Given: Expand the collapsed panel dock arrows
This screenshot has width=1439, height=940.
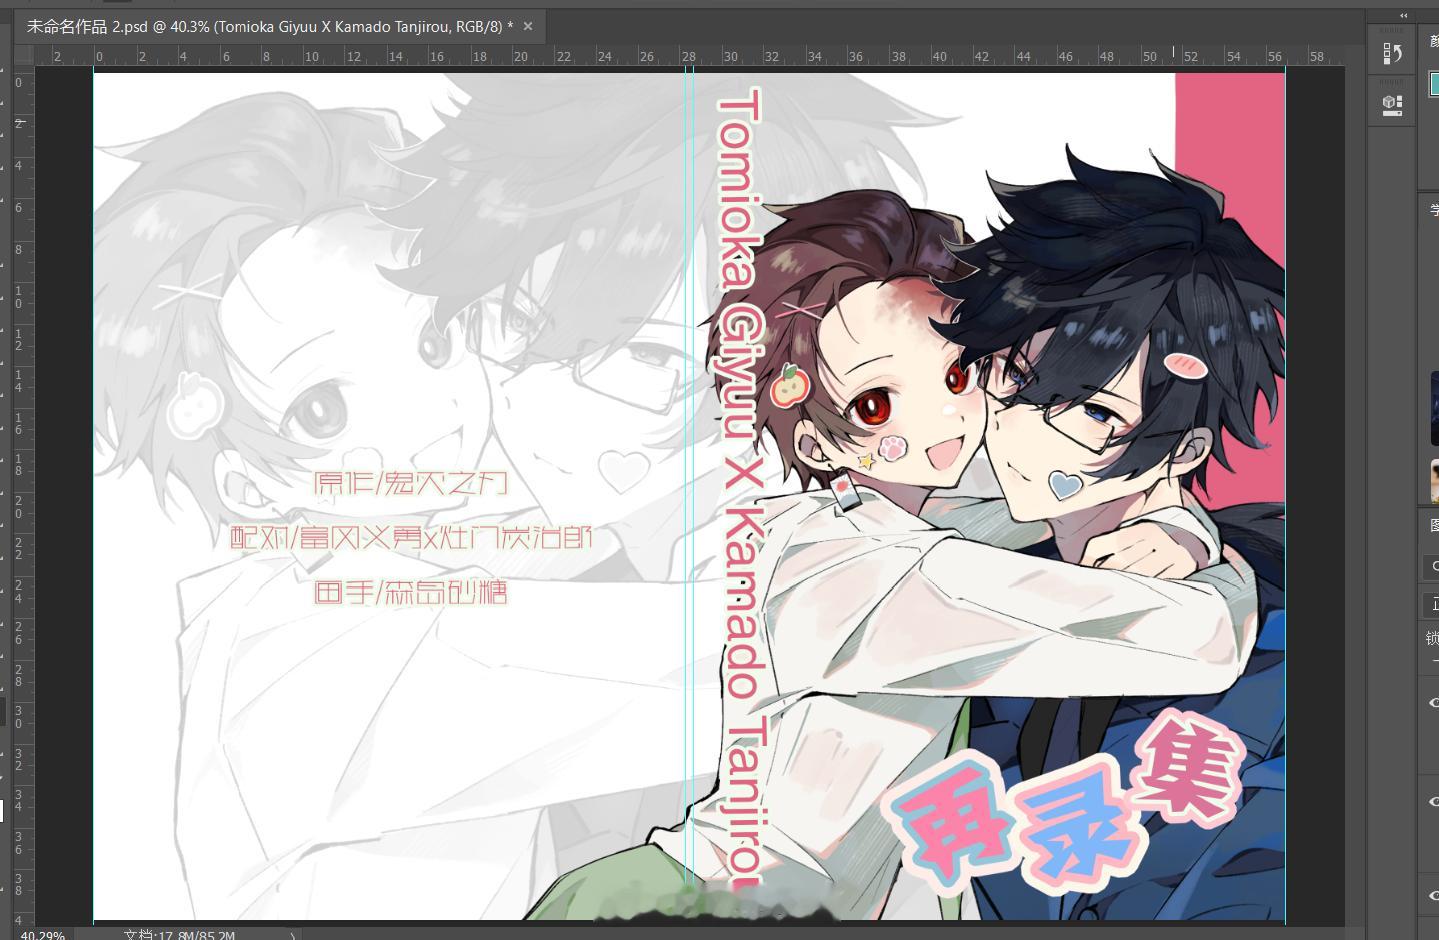Looking at the screenshot, I should (x=1403, y=15).
